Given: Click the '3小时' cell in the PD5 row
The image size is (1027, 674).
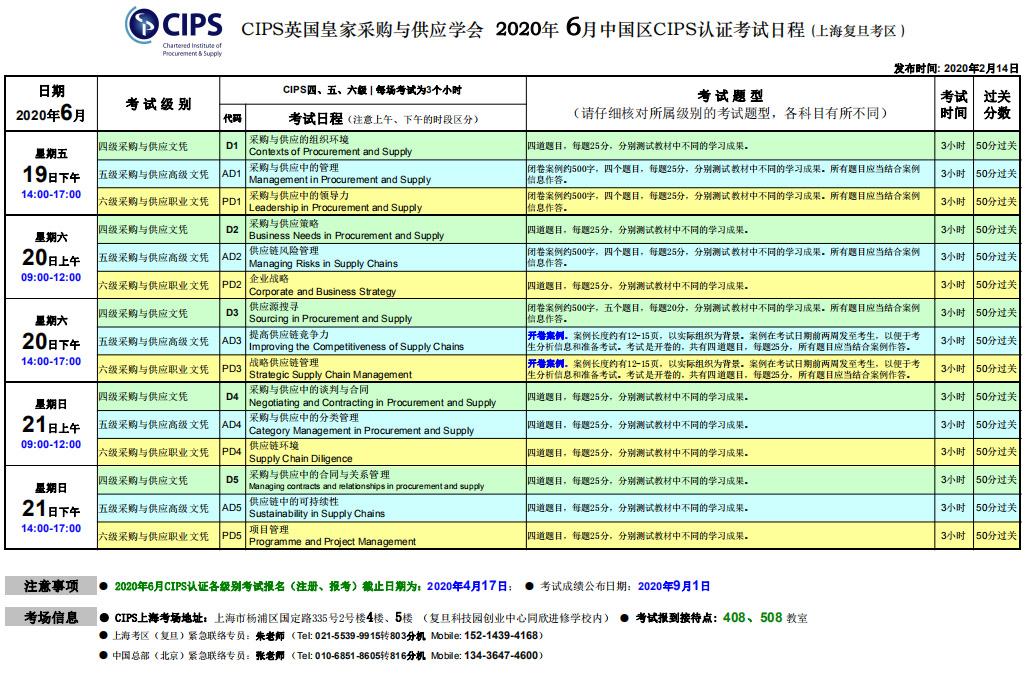Looking at the screenshot, I should tap(953, 535).
